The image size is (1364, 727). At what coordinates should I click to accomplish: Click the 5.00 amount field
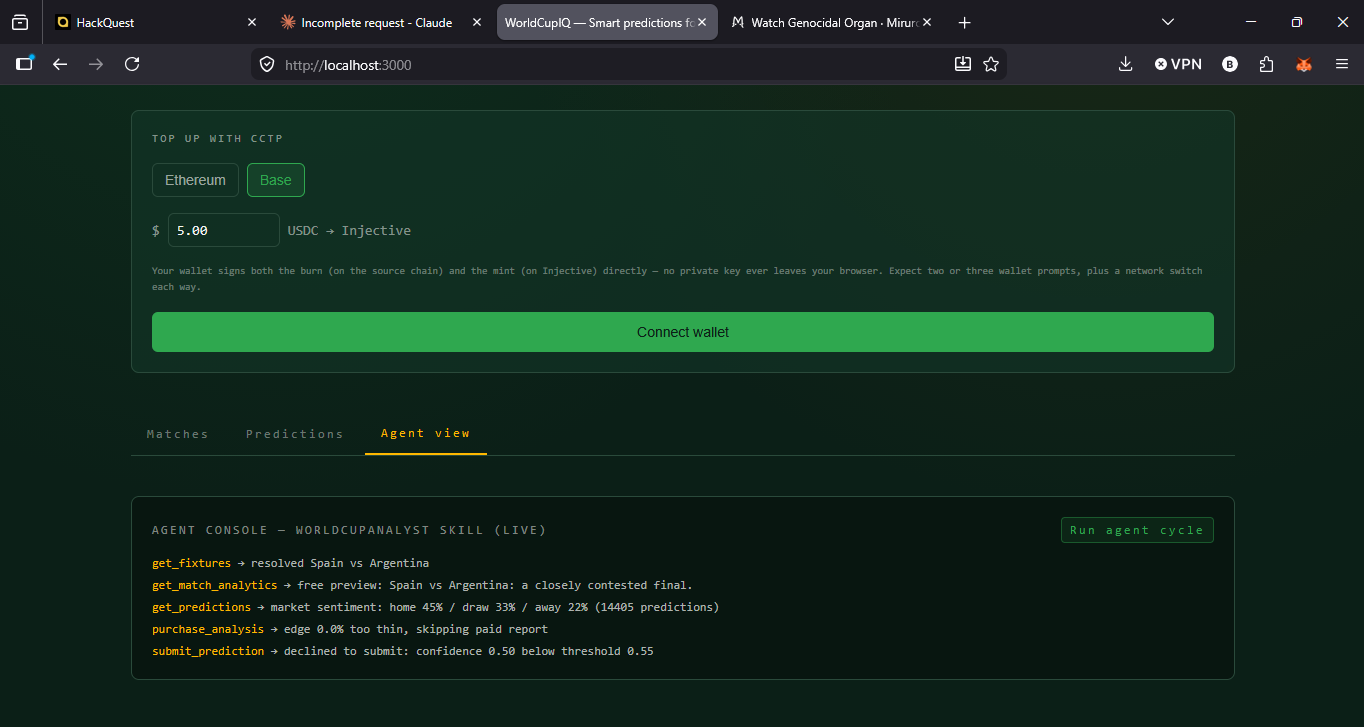pyautogui.click(x=224, y=230)
